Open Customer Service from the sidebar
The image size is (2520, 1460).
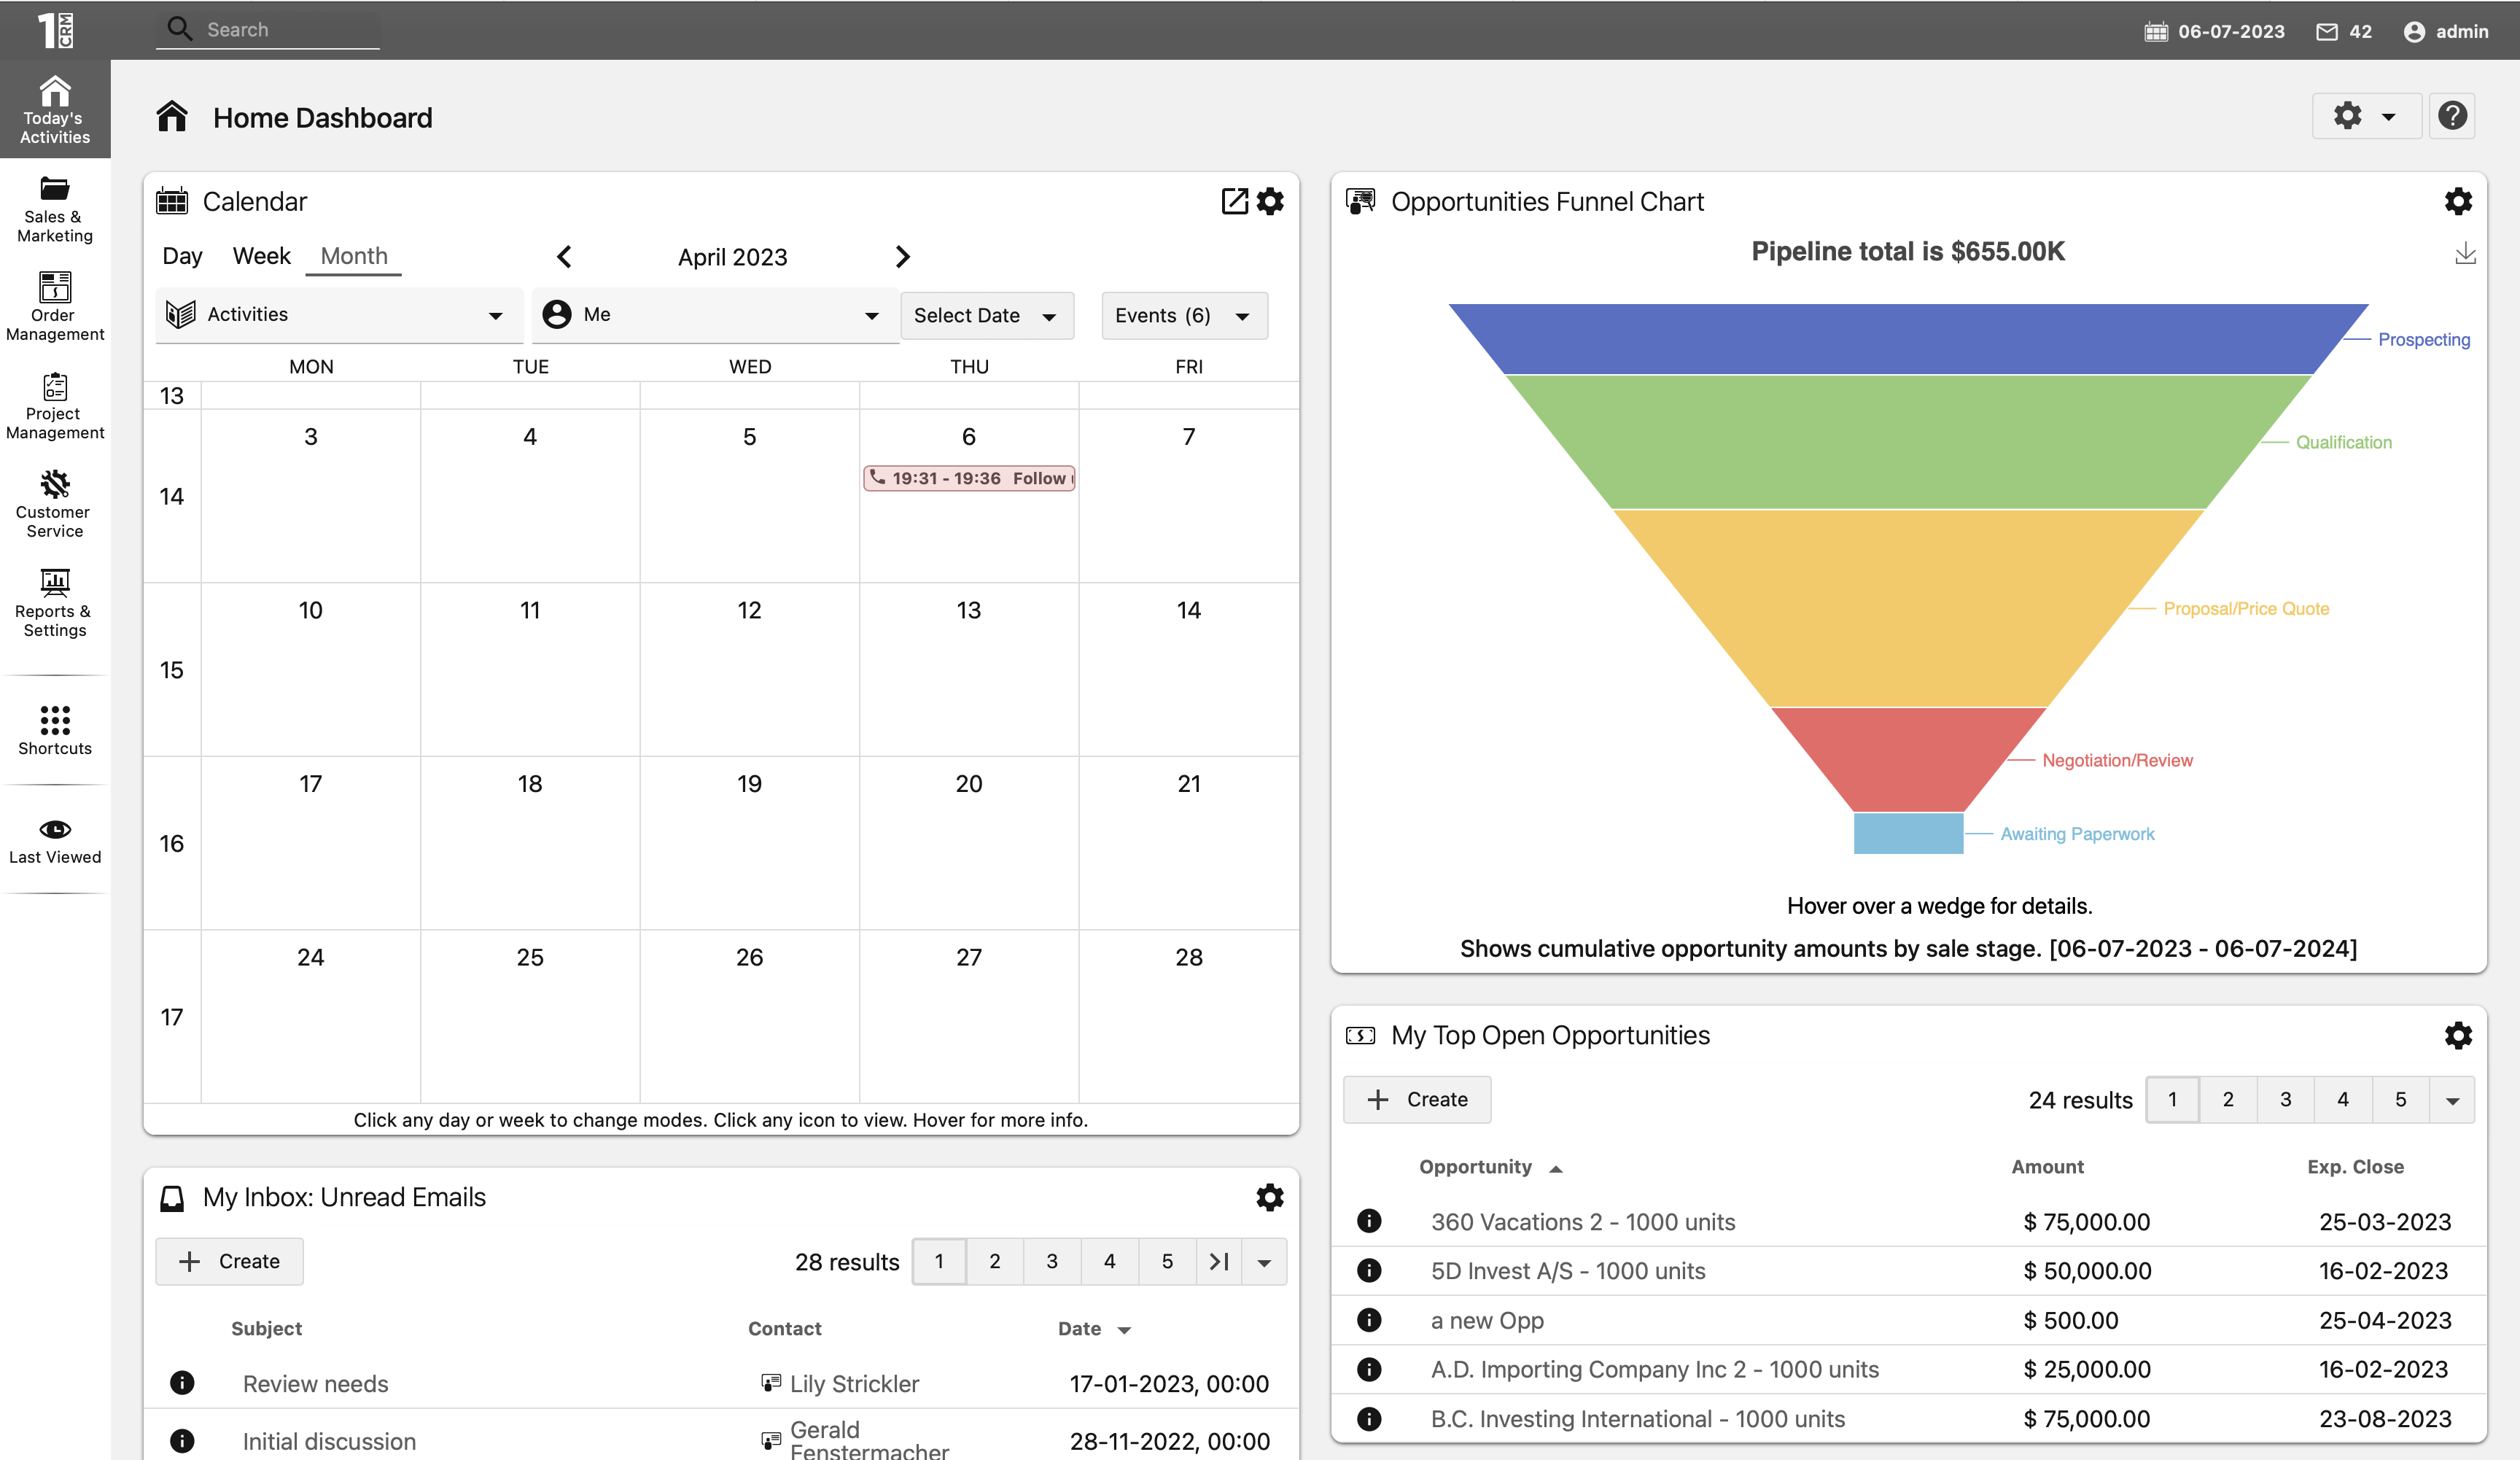[x=55, y=503]
